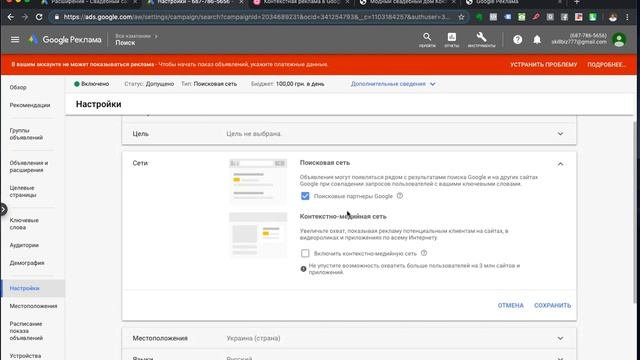Open Объявления и расширения in sidebar
The height and width of the screenshot is (360, 640).
click(x=29, y=167)
